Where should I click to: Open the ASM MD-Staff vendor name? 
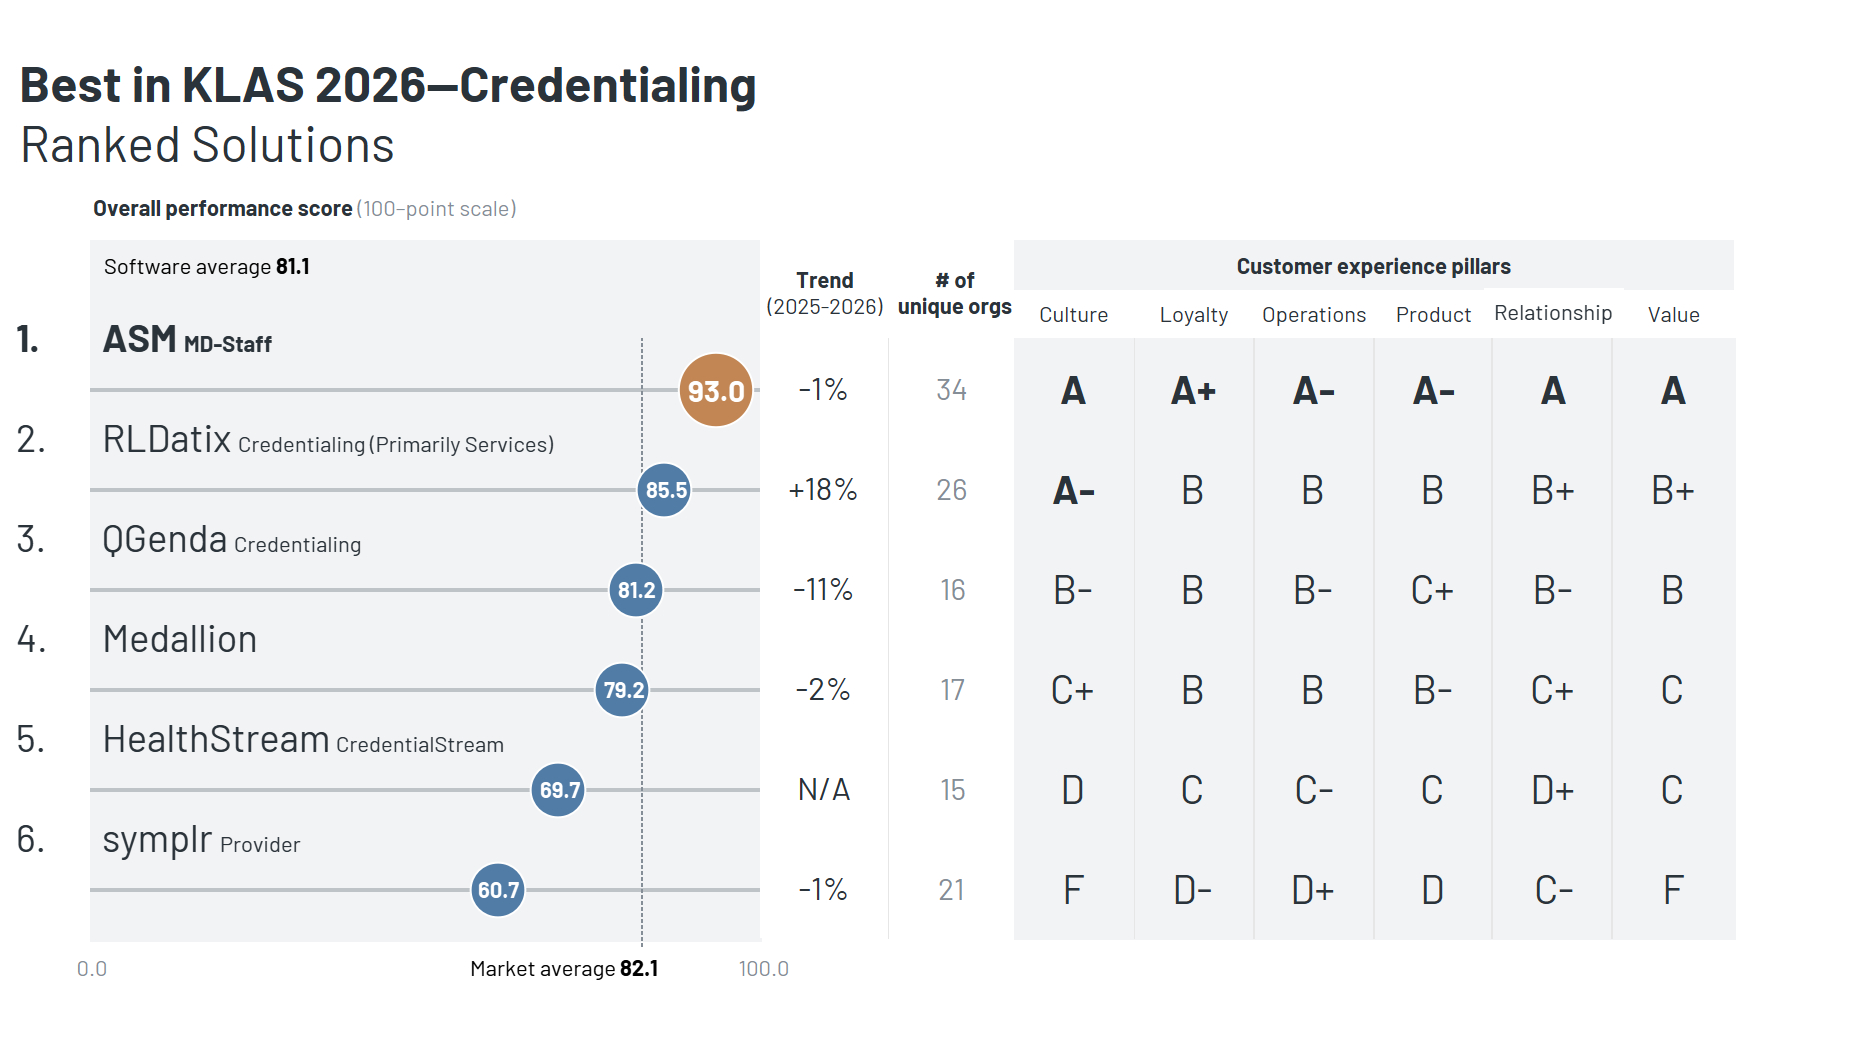pos(187,340)
